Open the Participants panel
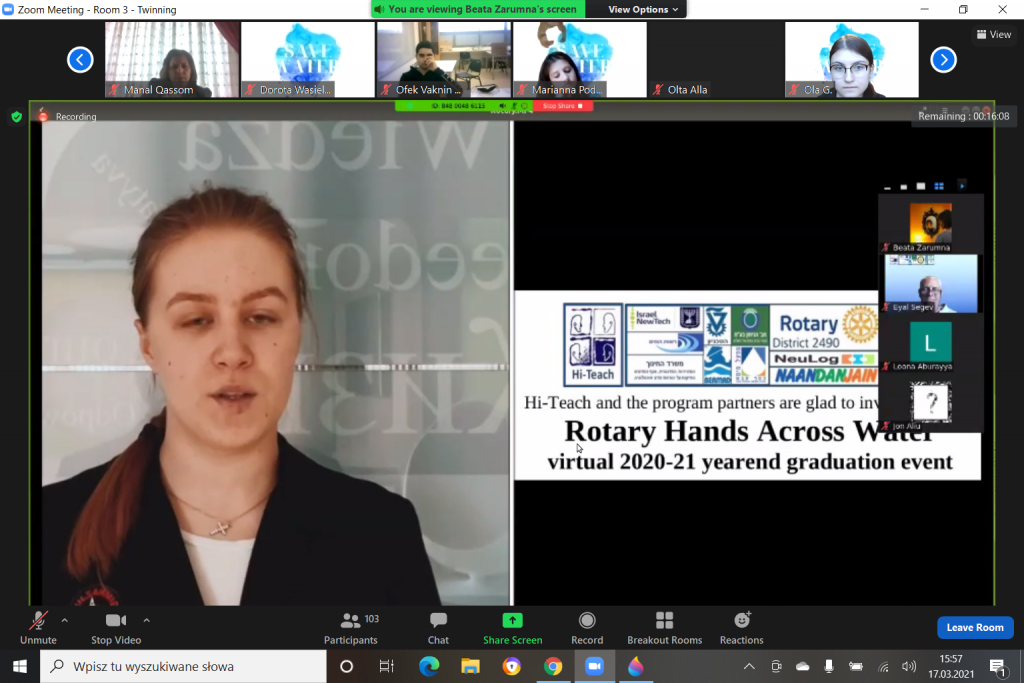 351,627
